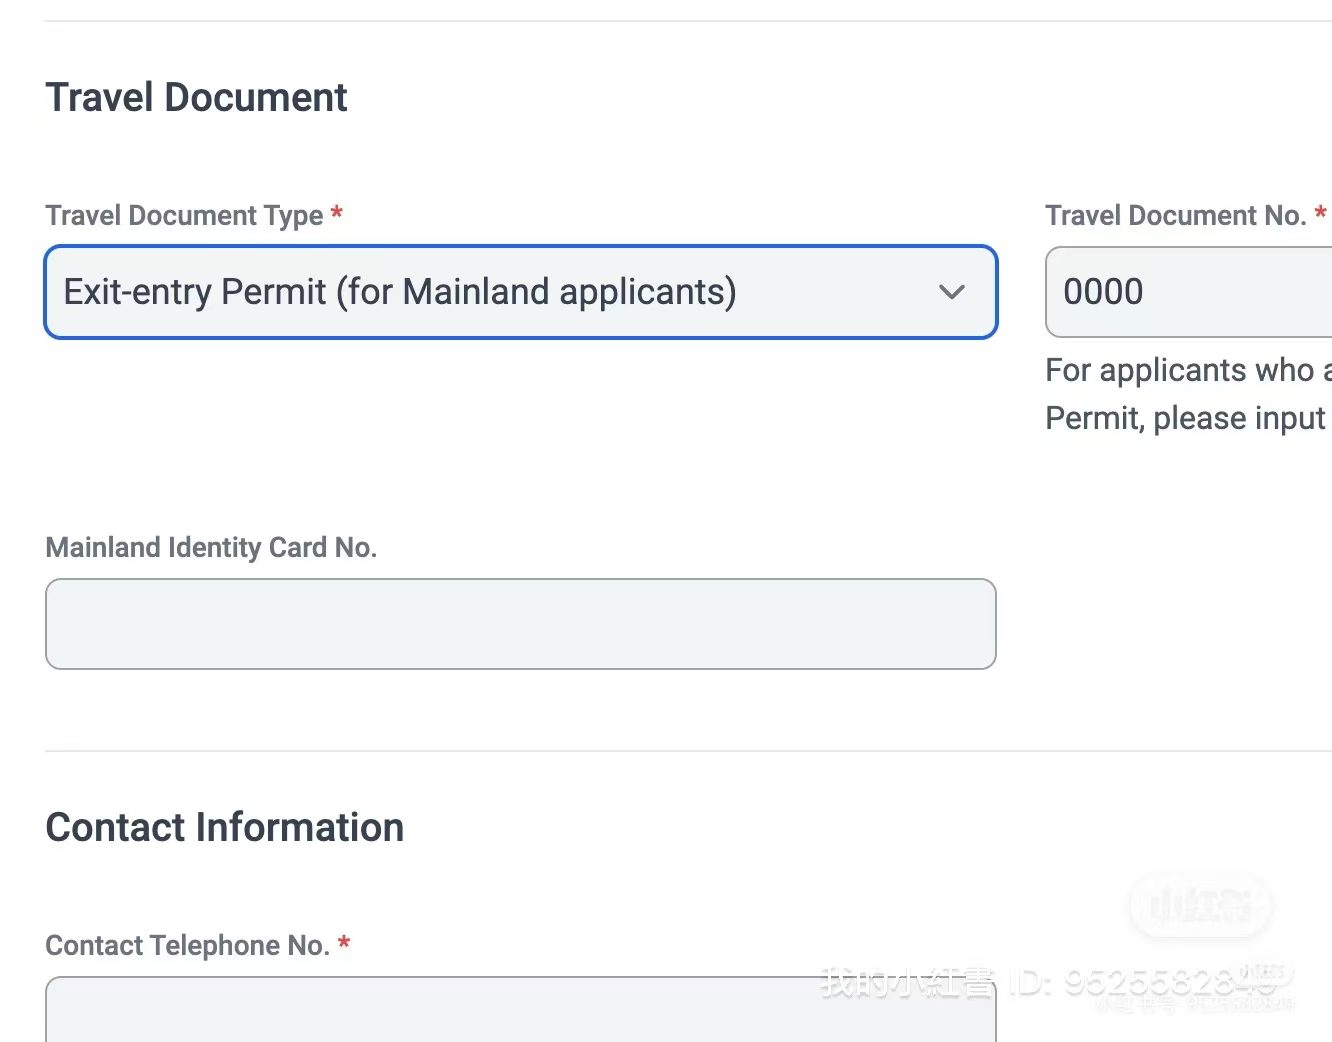Focus the Contact Telephone No. input box
The image size is (1332, 1042).
coord(521,1010)
